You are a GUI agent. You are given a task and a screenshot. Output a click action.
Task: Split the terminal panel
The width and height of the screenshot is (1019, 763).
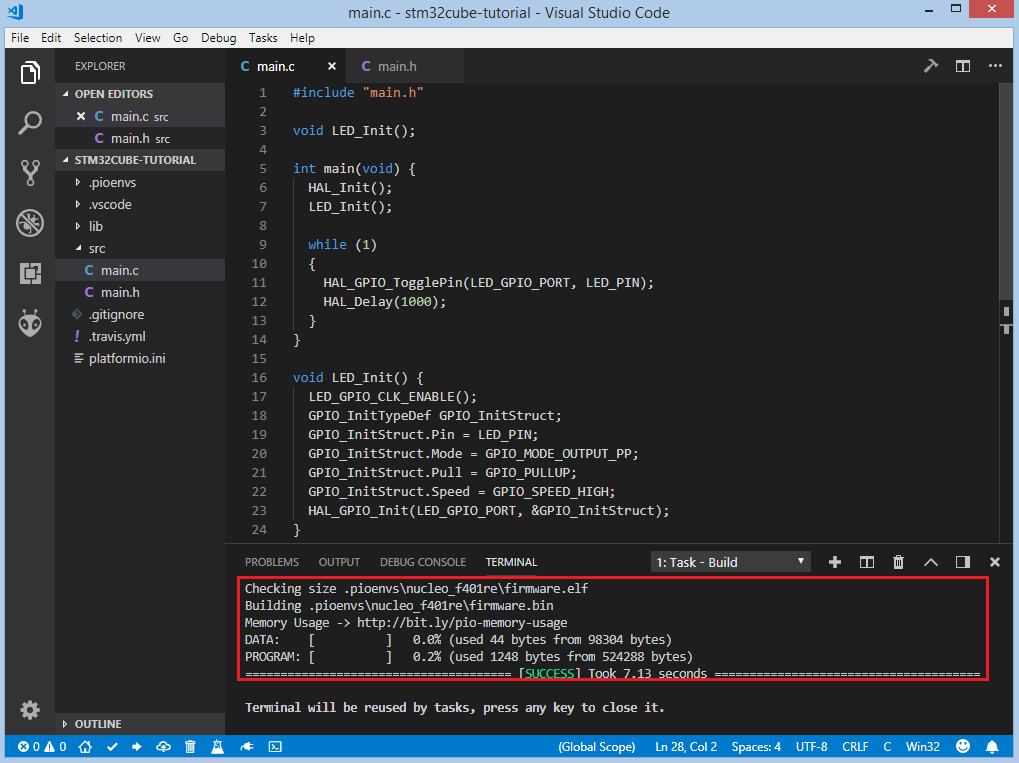click(x=866, y=562)
